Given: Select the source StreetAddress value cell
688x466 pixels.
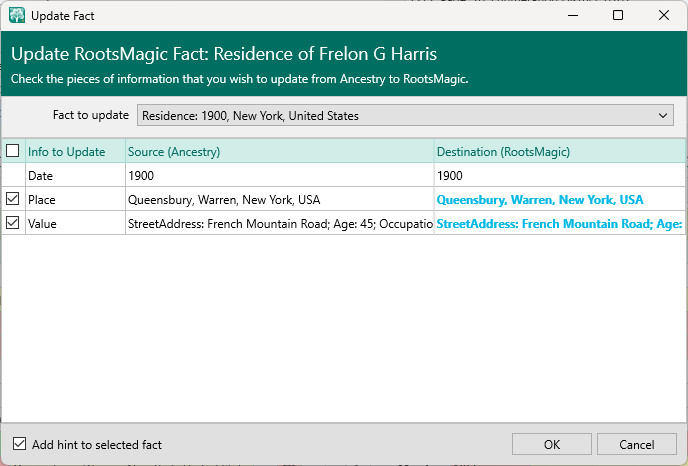Looking at the screenshot, I should (279, 224).
